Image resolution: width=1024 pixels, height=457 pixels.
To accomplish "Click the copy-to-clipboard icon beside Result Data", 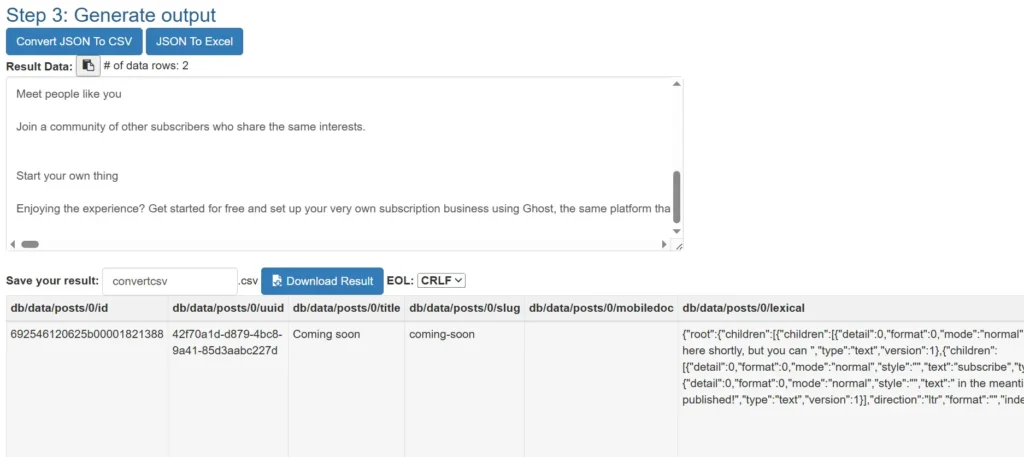I will coord(88,66).
